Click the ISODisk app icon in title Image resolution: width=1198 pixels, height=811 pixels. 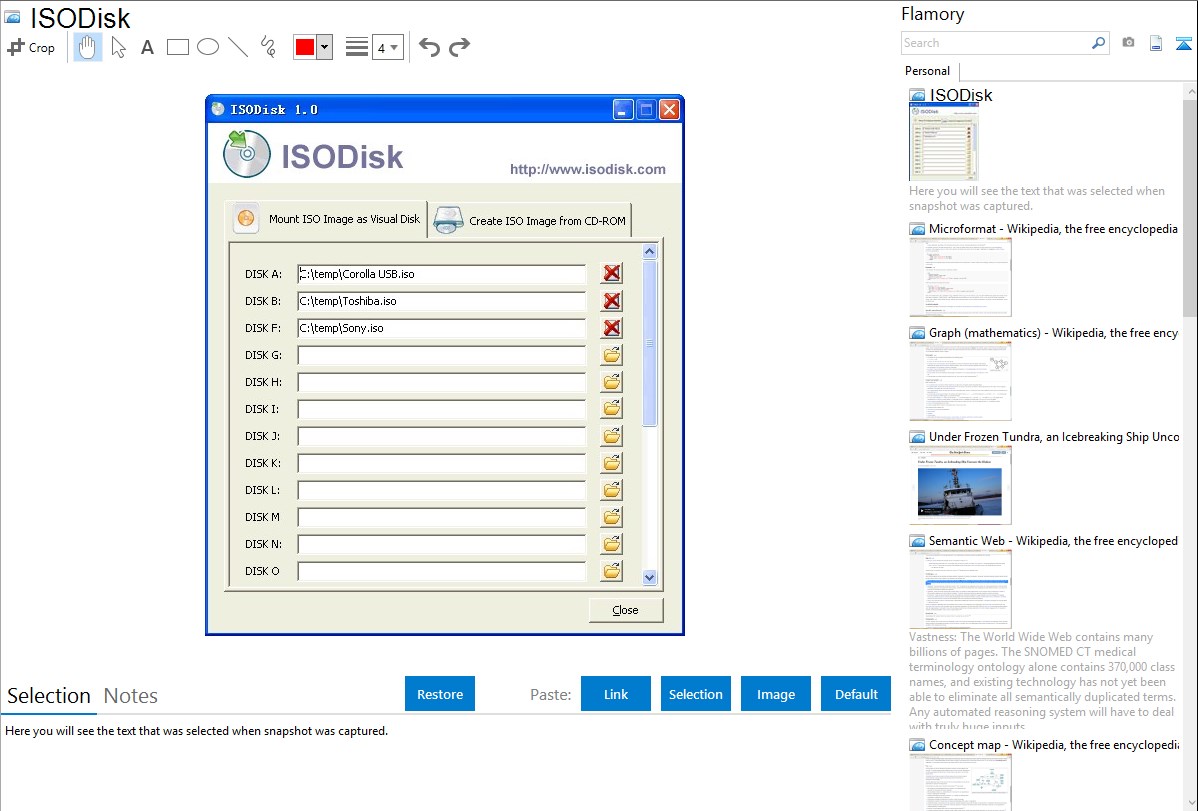[x=218, y=109]
